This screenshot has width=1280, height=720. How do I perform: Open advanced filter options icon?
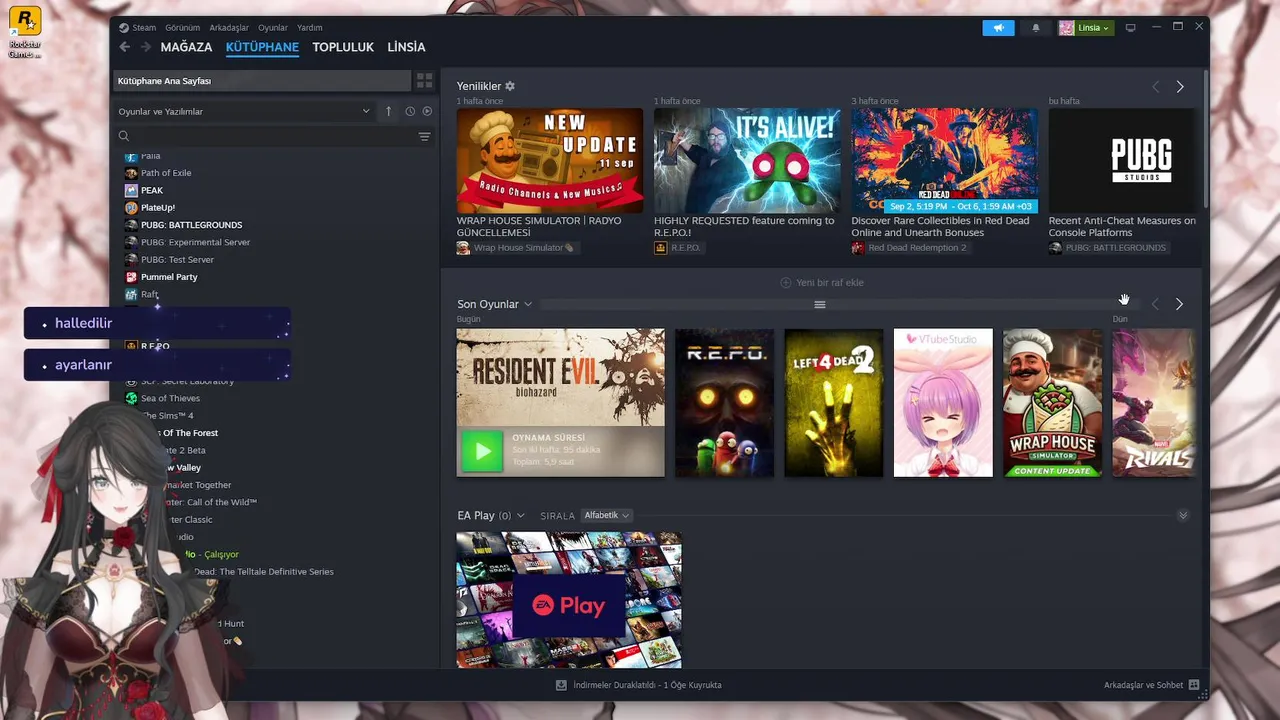click(424, 136)
